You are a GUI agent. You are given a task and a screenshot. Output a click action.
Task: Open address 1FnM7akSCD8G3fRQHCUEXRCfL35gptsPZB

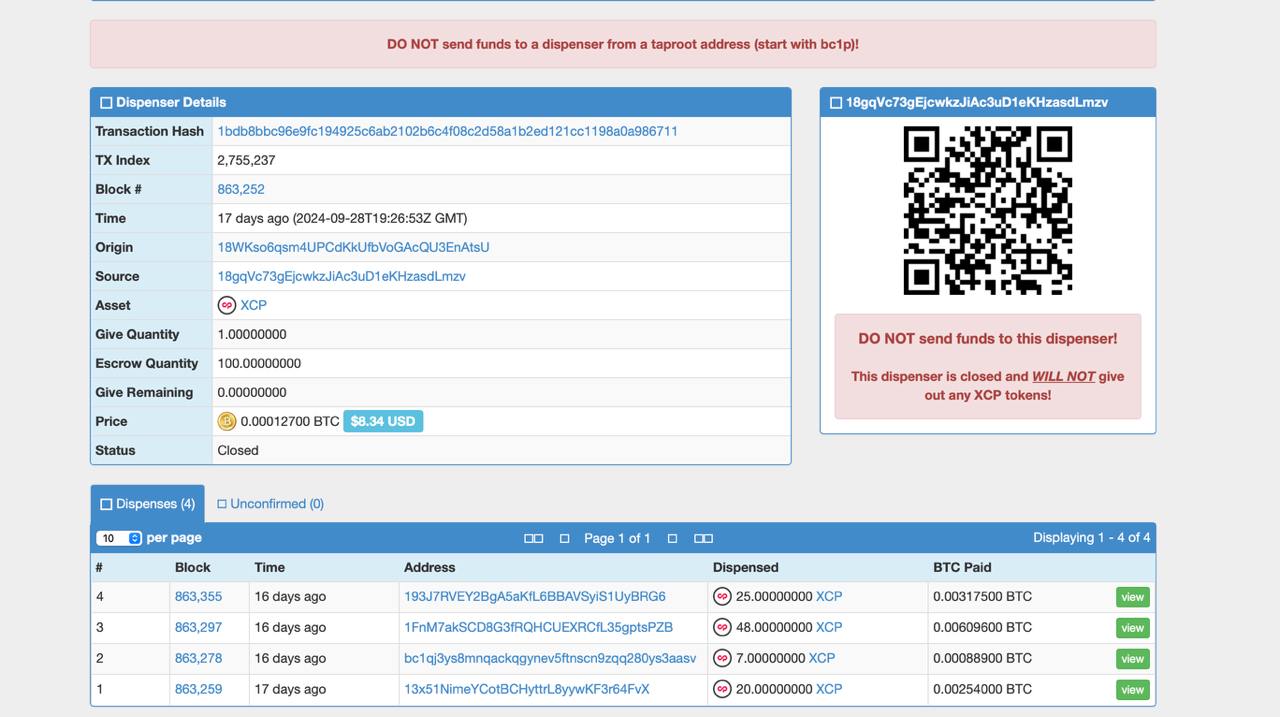click(x=538, y=627)
